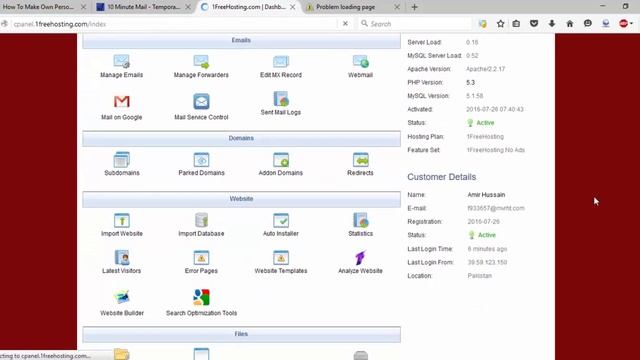Open the Latest Visitors icon
The width and height of the screenshot is (640, 360).
122,258
